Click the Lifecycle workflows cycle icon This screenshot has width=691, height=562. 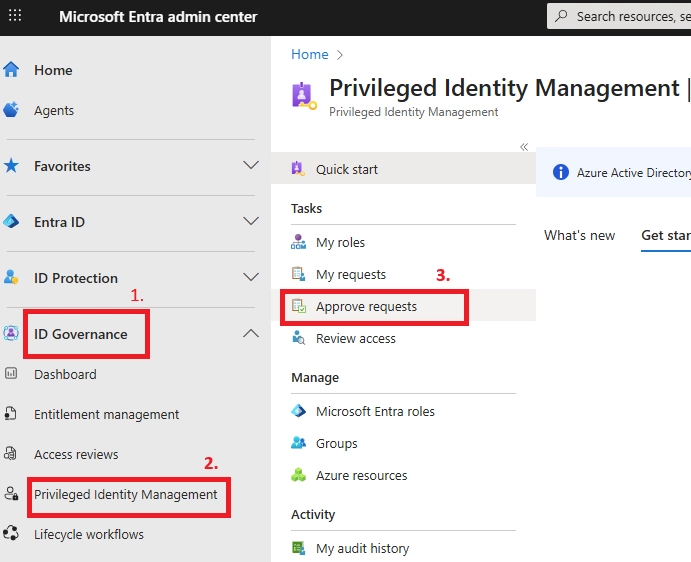11,533
